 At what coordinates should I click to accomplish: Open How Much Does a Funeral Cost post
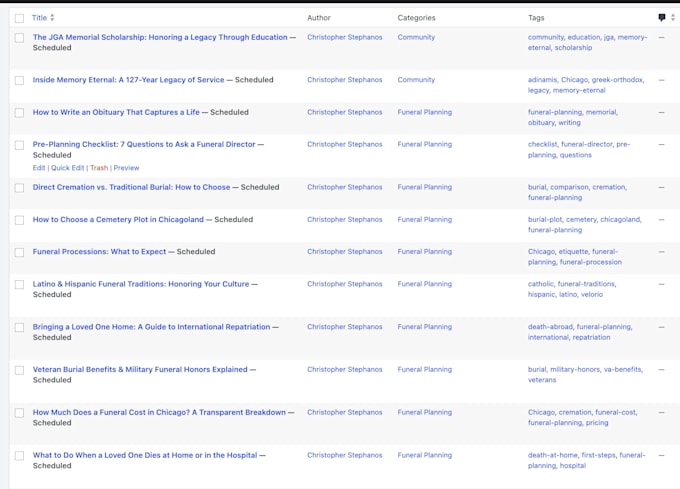(x=159, y=412)
